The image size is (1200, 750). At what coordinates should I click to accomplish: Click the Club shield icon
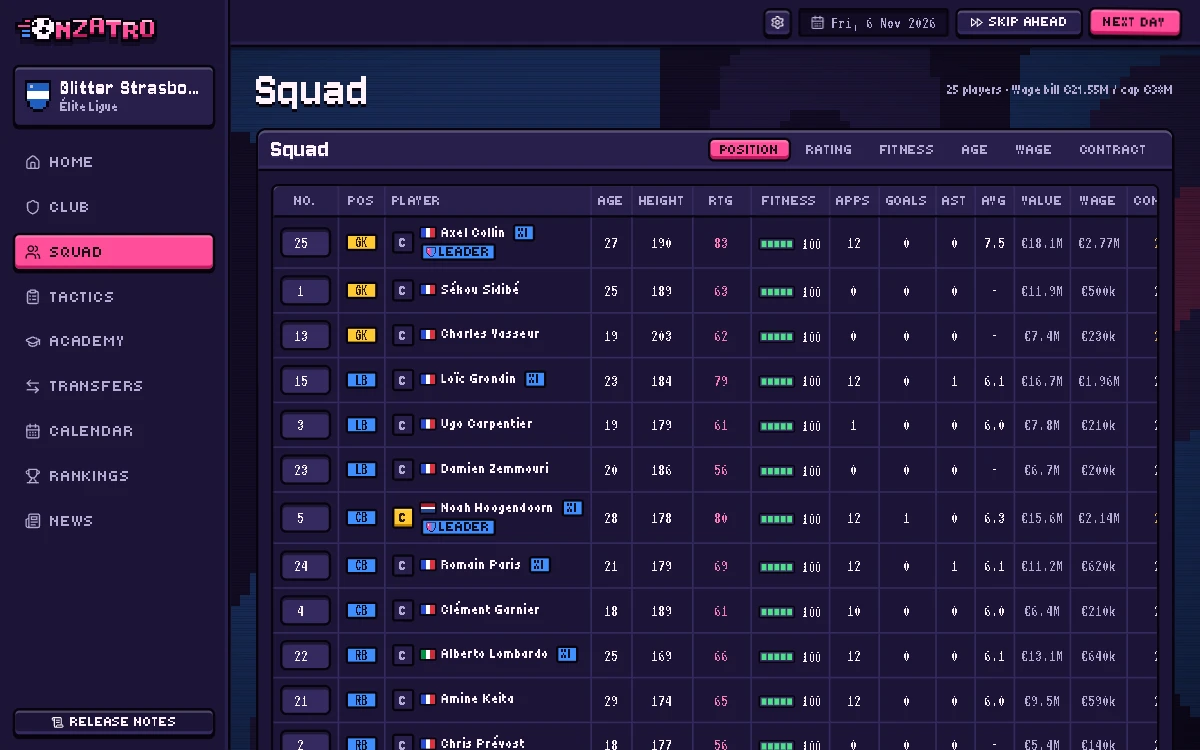point(33,207)
